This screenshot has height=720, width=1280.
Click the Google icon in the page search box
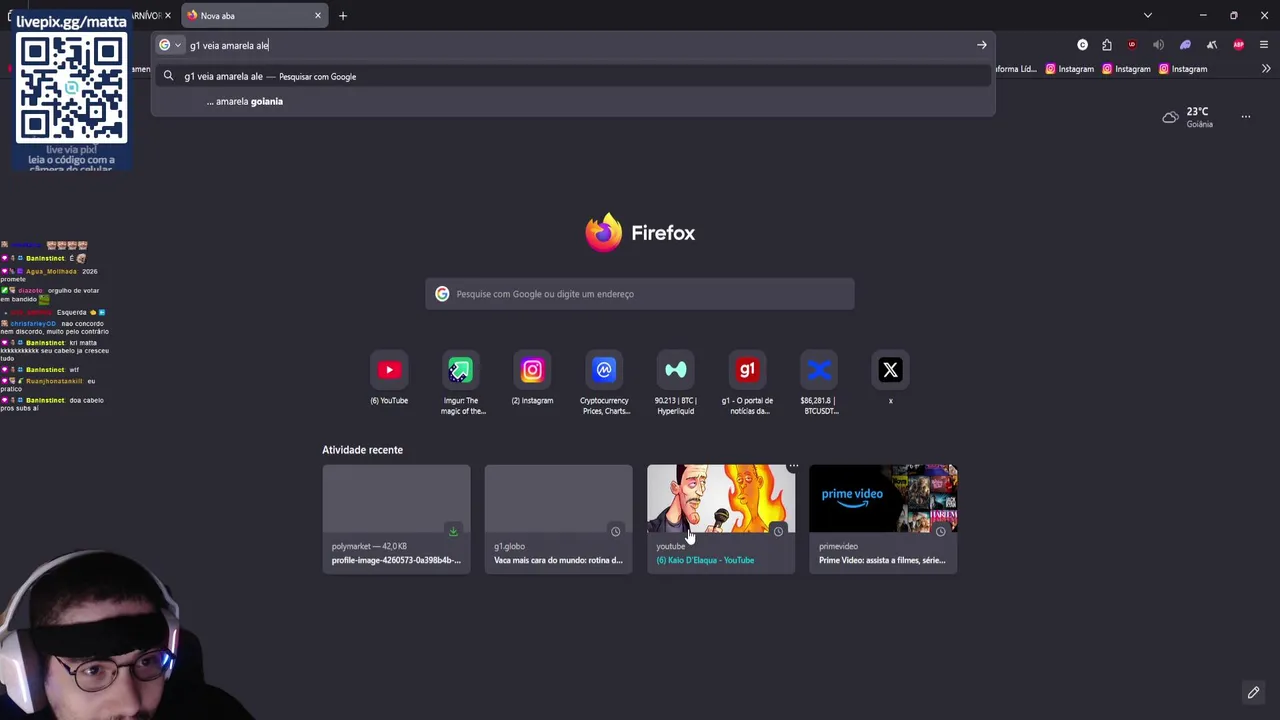pyautogui.click(x=442, y=294)
